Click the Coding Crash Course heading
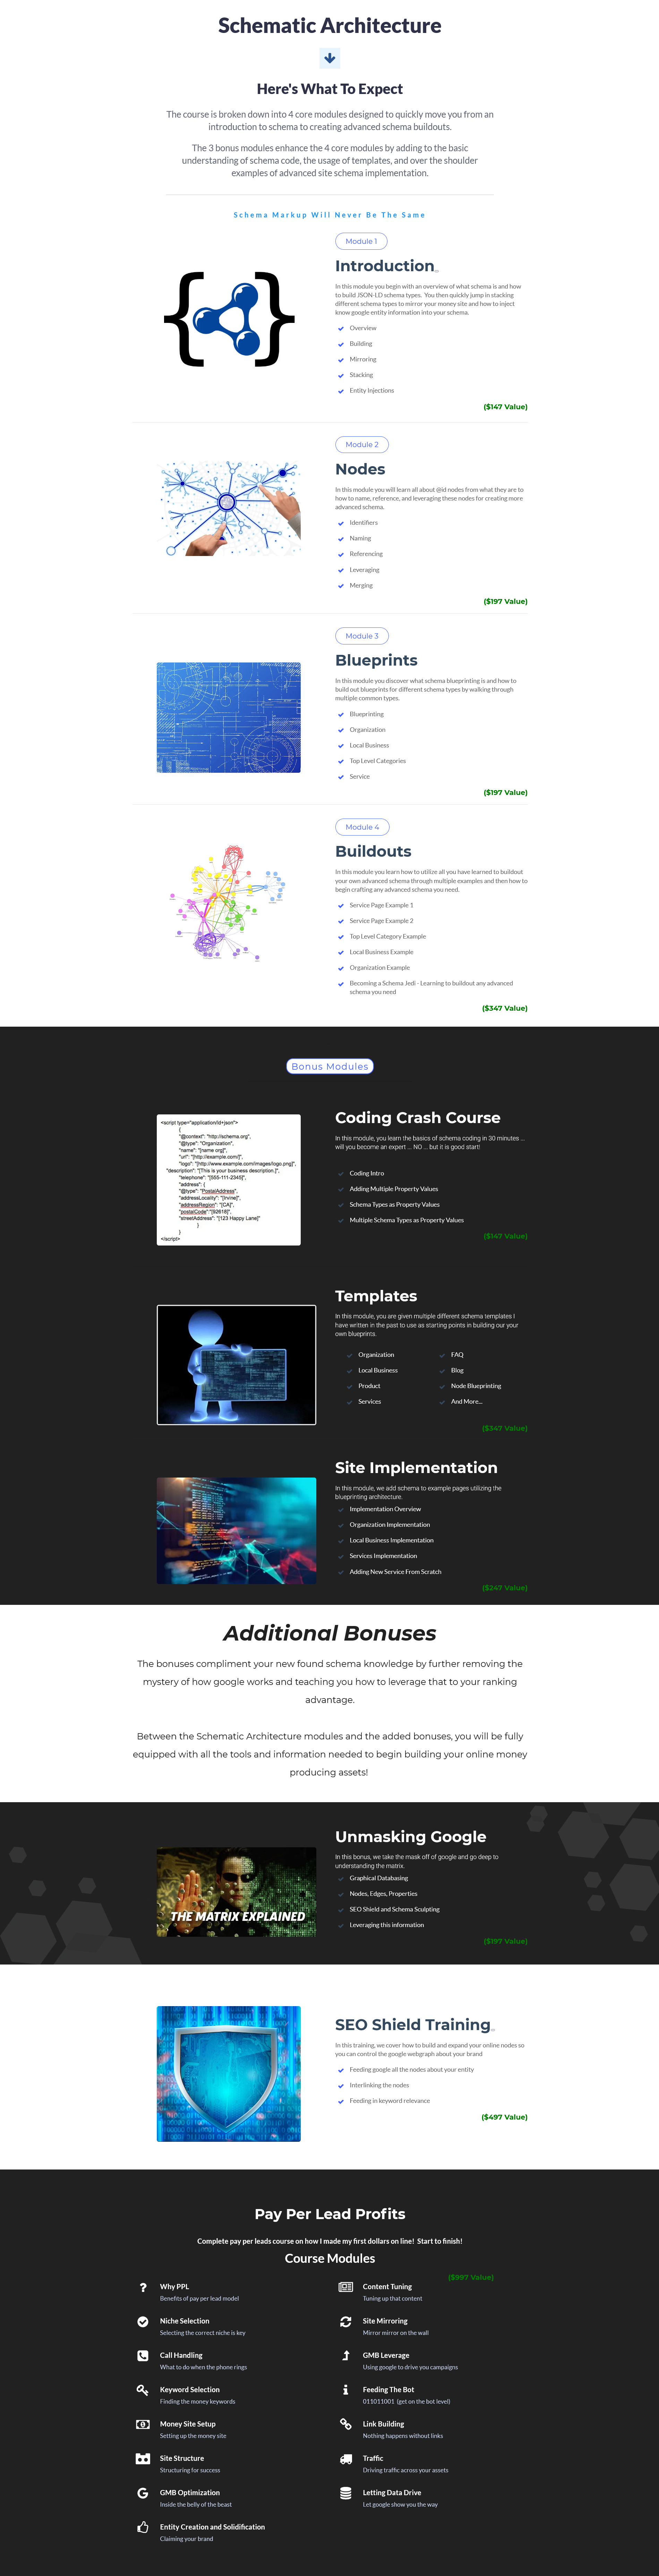The height and width of the screenshot is (2576, 659). point(418,1118)
